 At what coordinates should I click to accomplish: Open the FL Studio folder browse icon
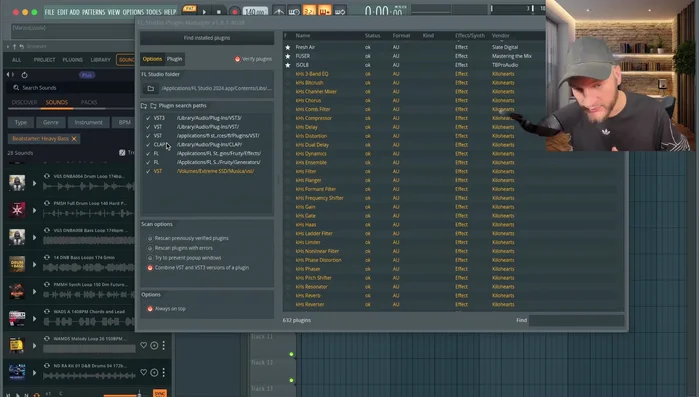(151, 88)
